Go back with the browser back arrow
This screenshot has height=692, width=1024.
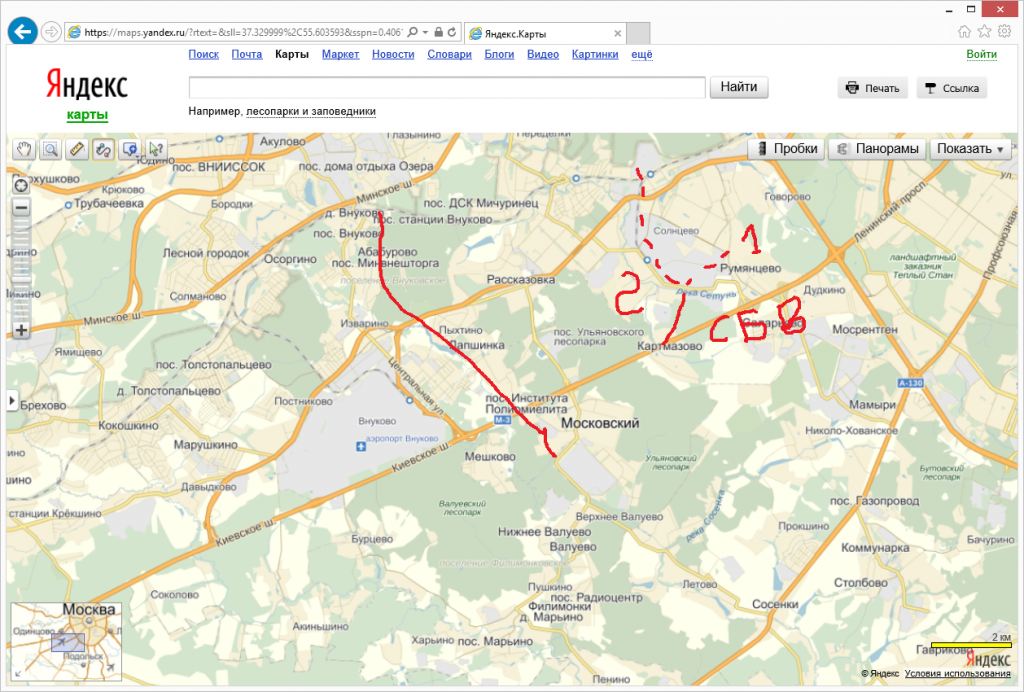tap(23, 31)
